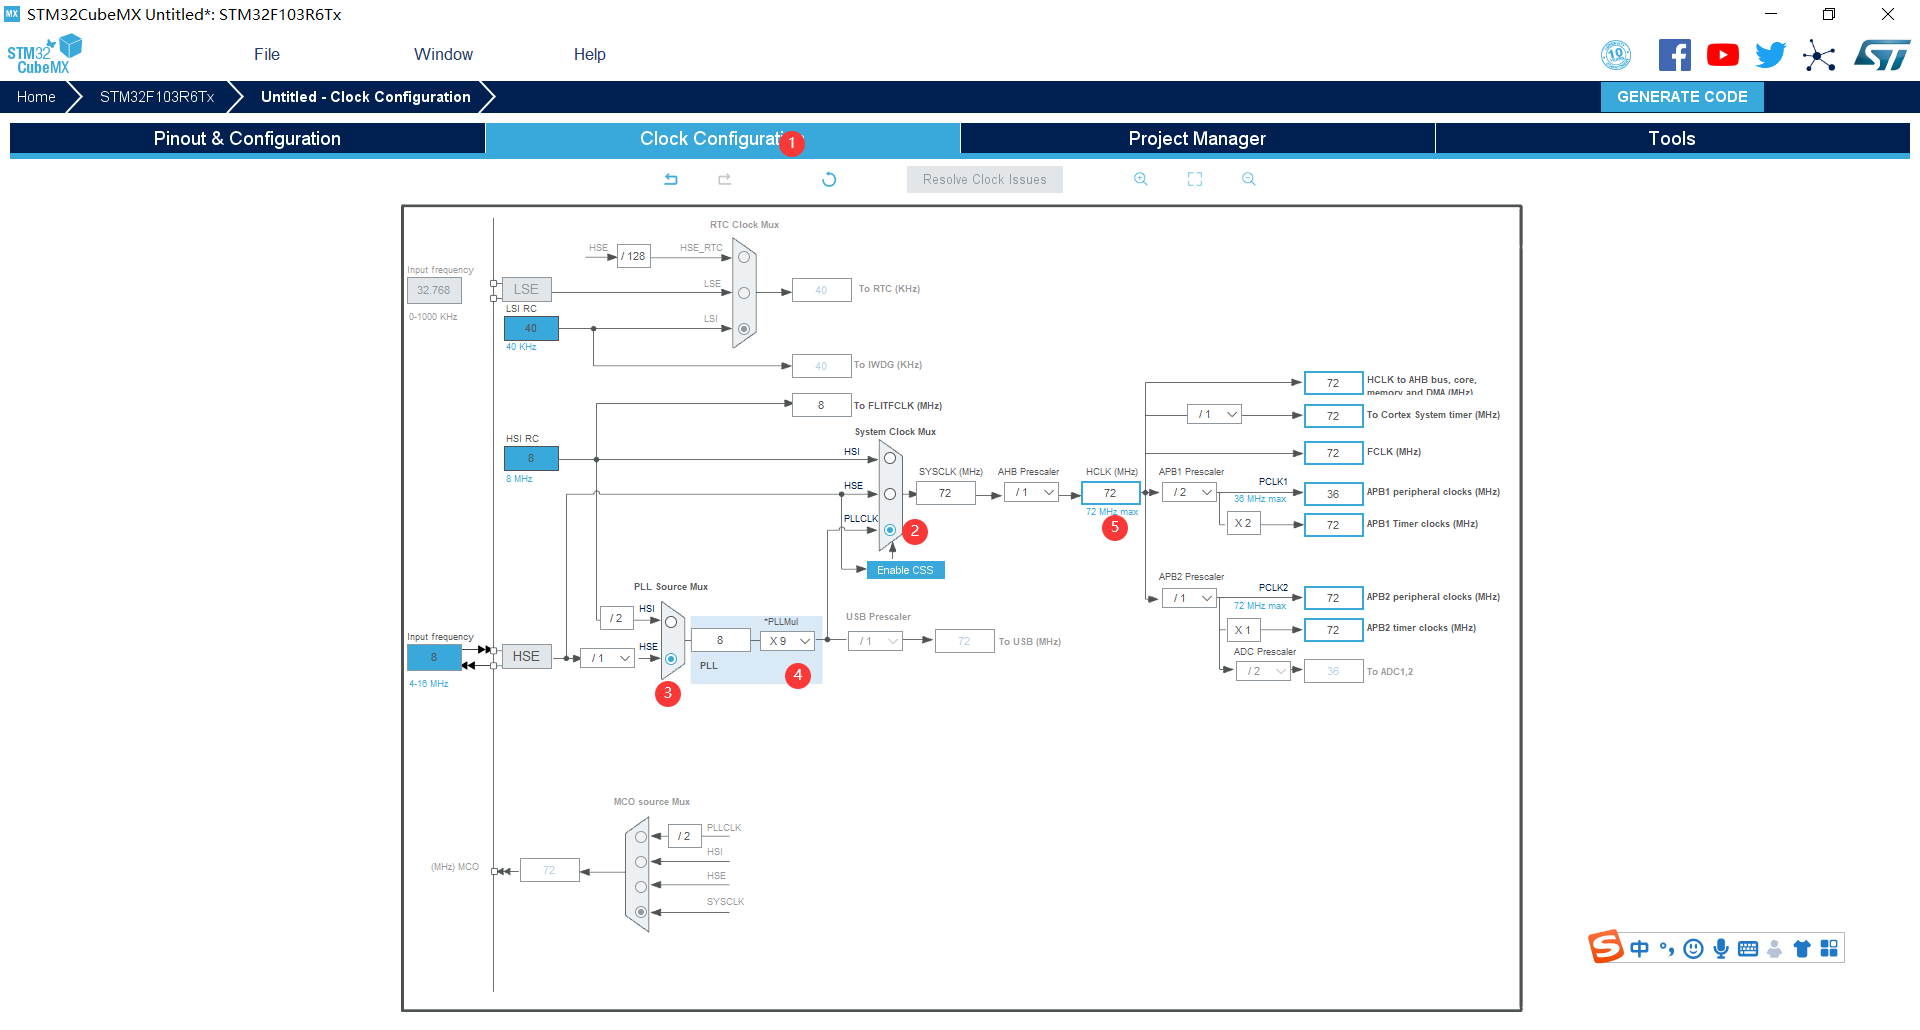
Task: Click the HSE oscillator block
Action: pyautogui.click(x=526, y=657)
